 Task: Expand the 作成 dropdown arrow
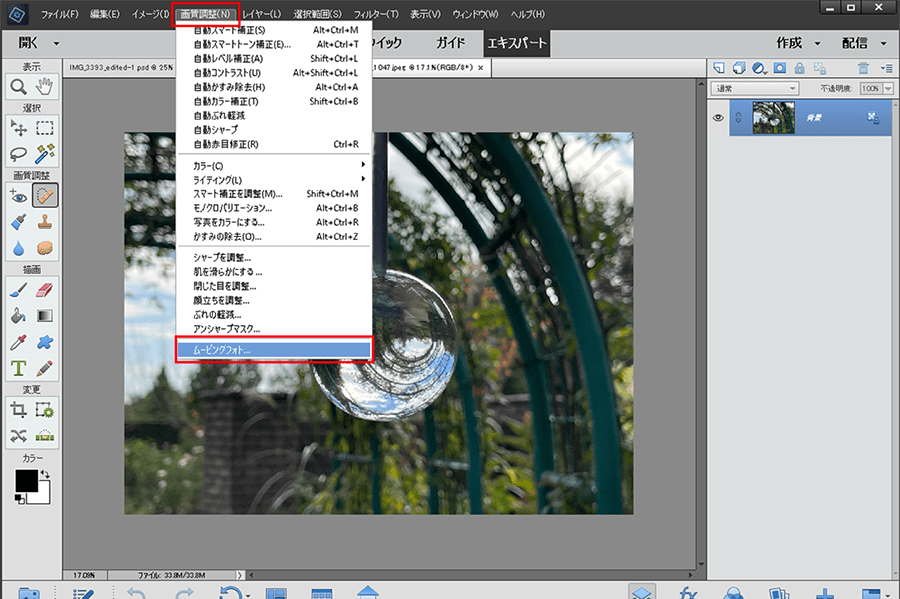[x=817, y=44]
